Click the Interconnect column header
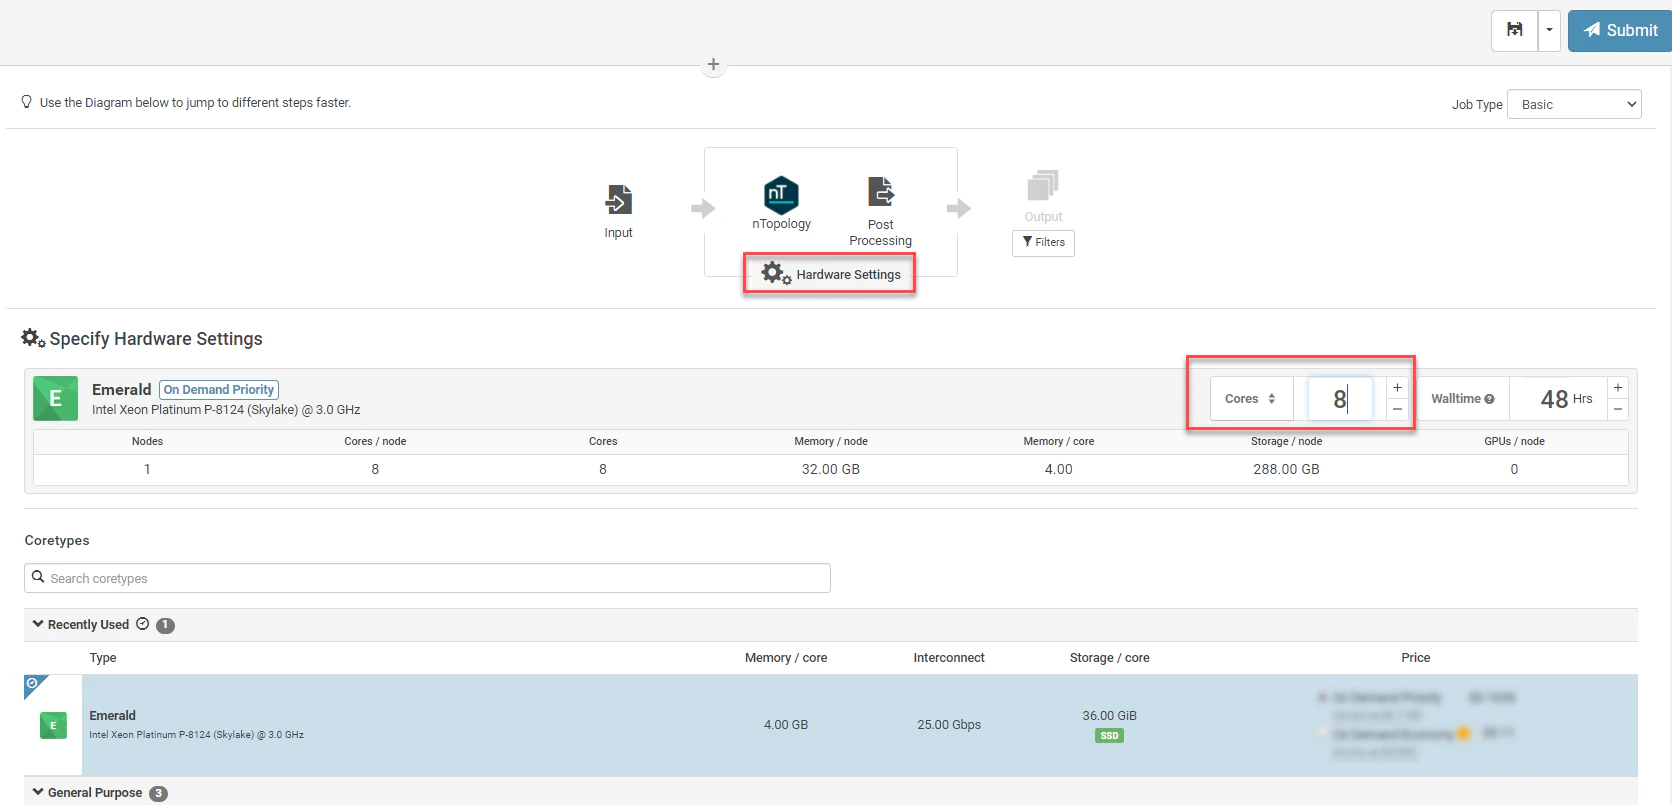Image resolution: width=1672 pixels, height=805 pixels. [x=949, y=658]
